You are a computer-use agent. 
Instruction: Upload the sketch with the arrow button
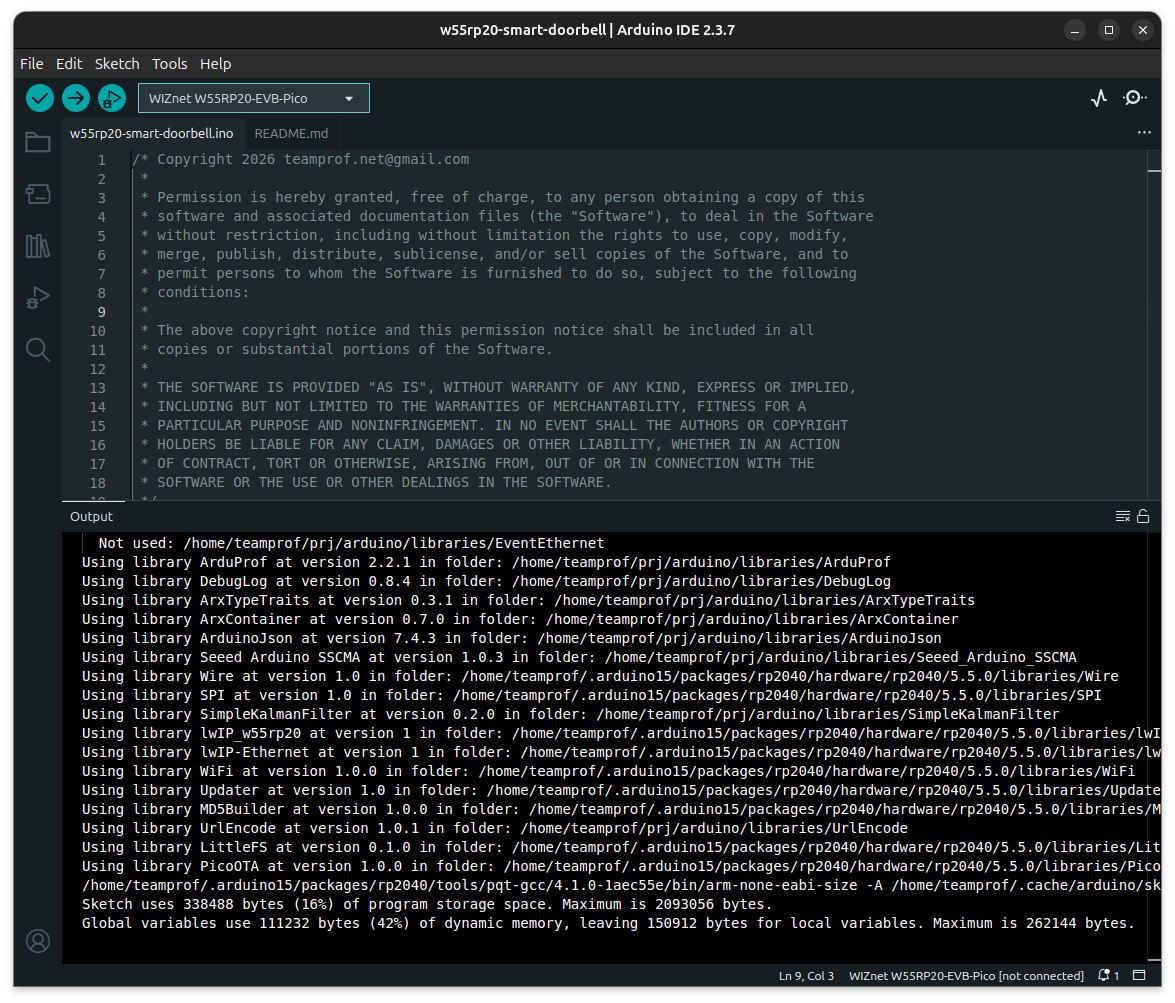coord(76,98)
